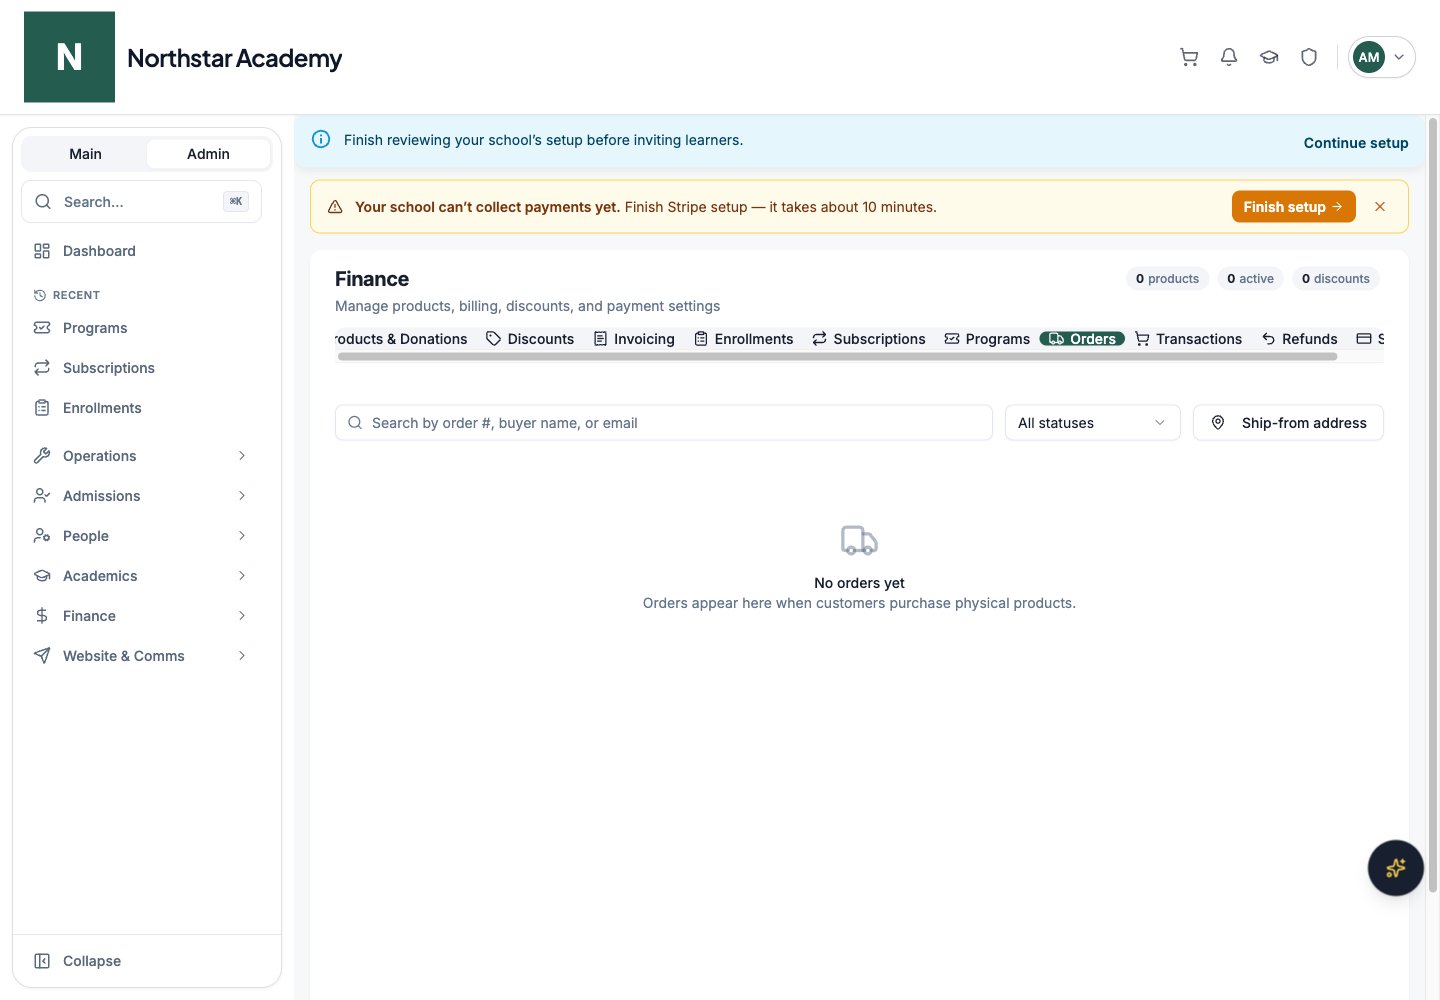1440x1000 pixels.
Task: Expand the Operations section chevron
Action: click(x=242, y=456)
